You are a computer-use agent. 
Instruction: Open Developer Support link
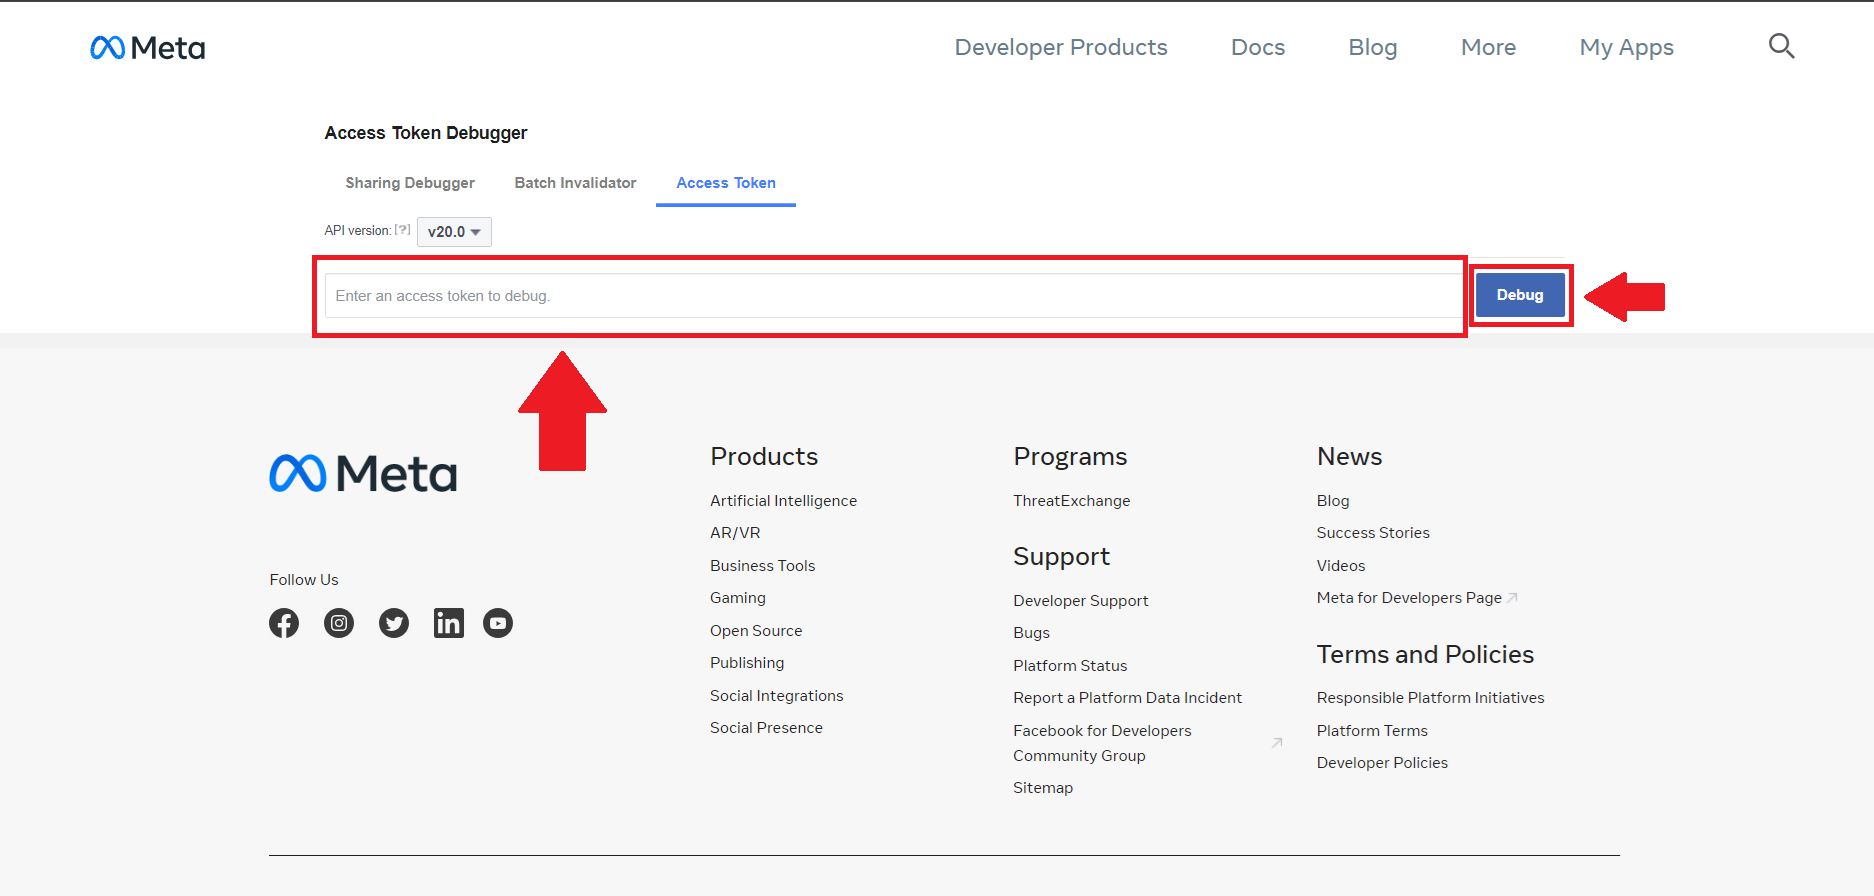pyautogui.click(x=1080, y=601)
